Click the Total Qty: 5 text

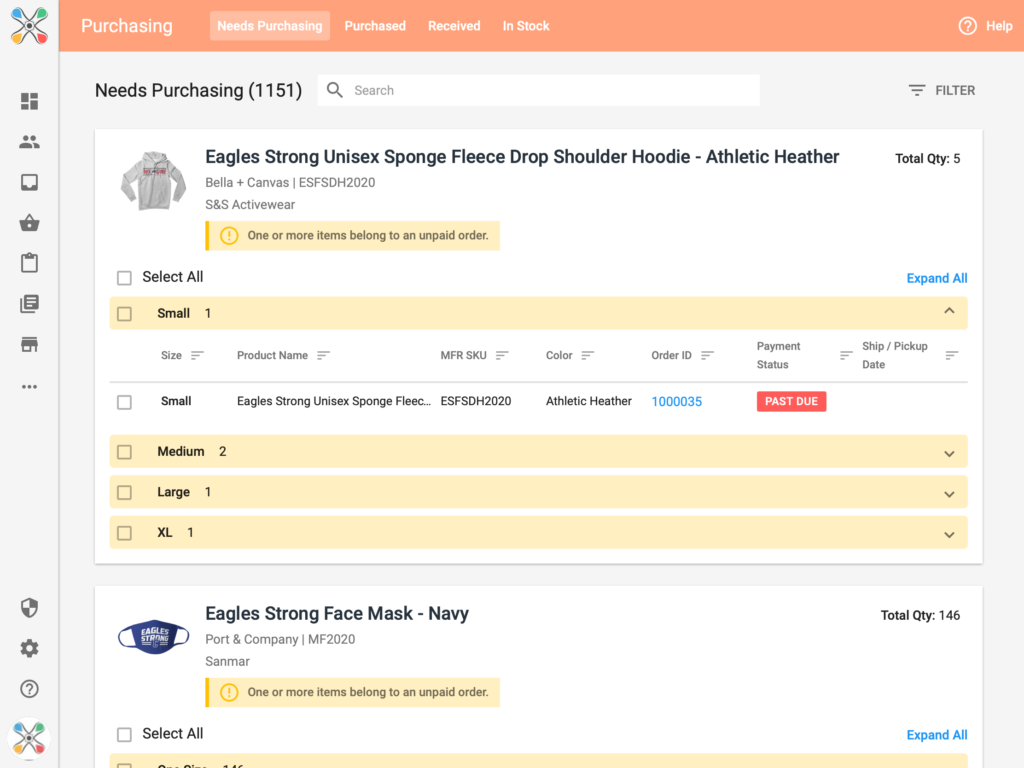point(927,158)
